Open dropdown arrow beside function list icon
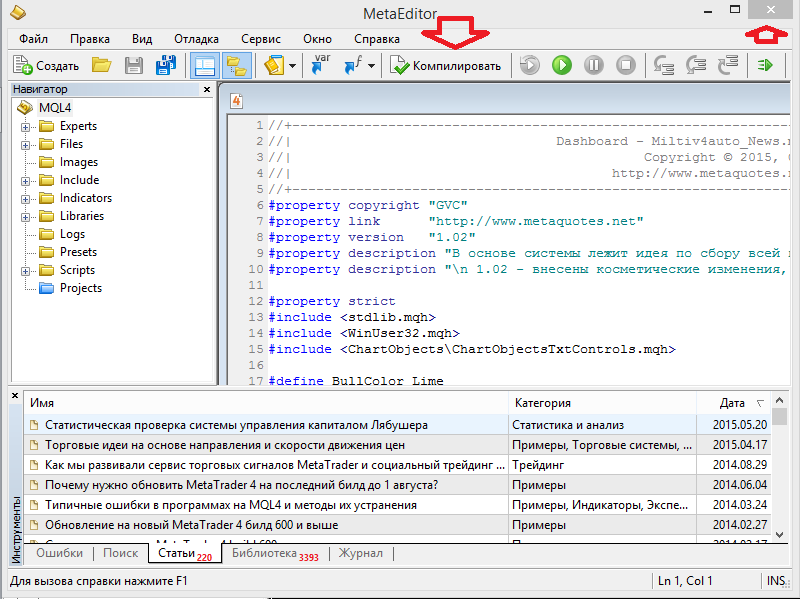 tap(371, 66)
